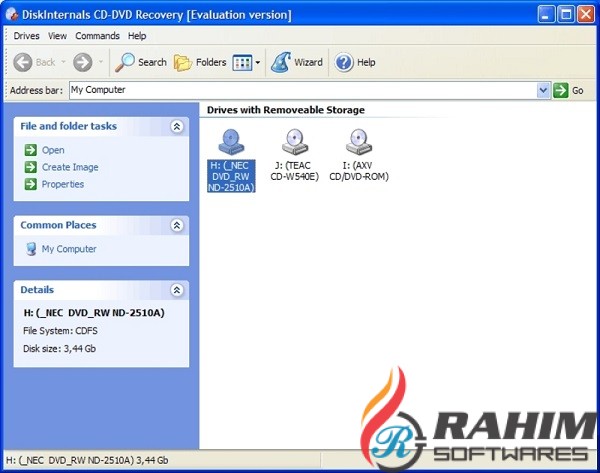Select the I: AXV CD/DVD-ROM drive icon
This screenshot has width=600, height=473.
pos(359,142)
